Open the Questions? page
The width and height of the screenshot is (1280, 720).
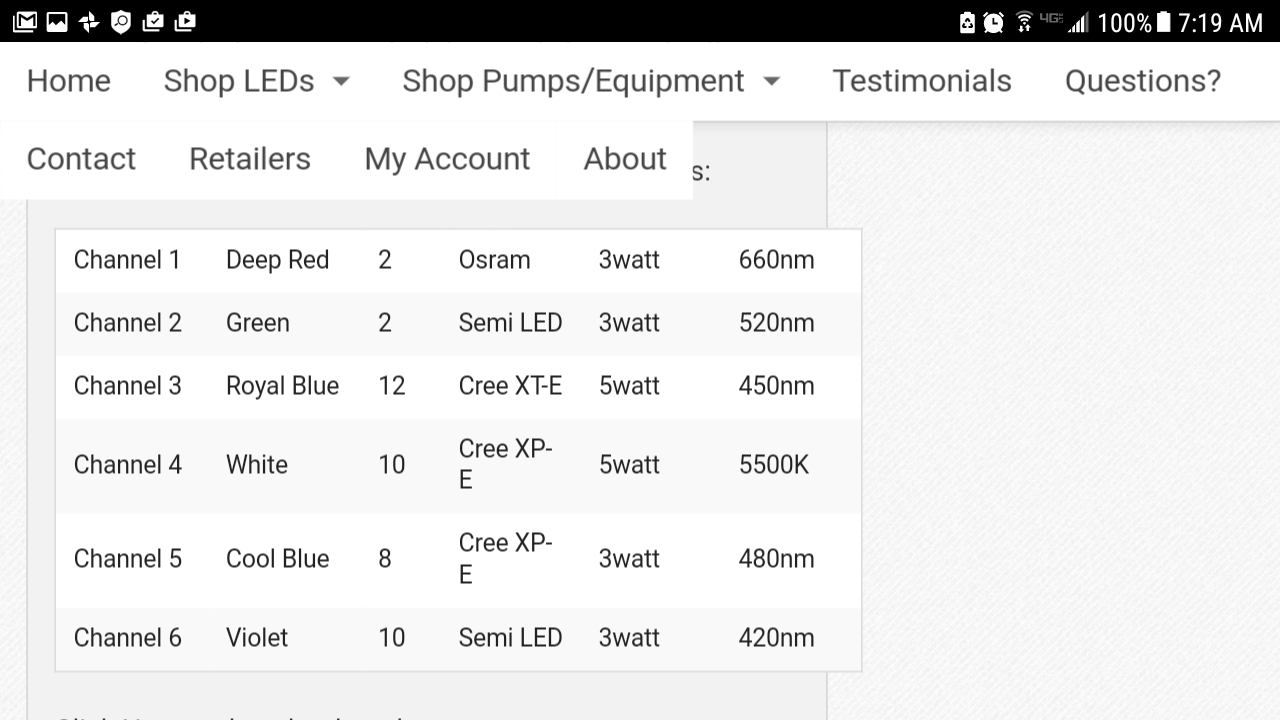coord(1143,81)
